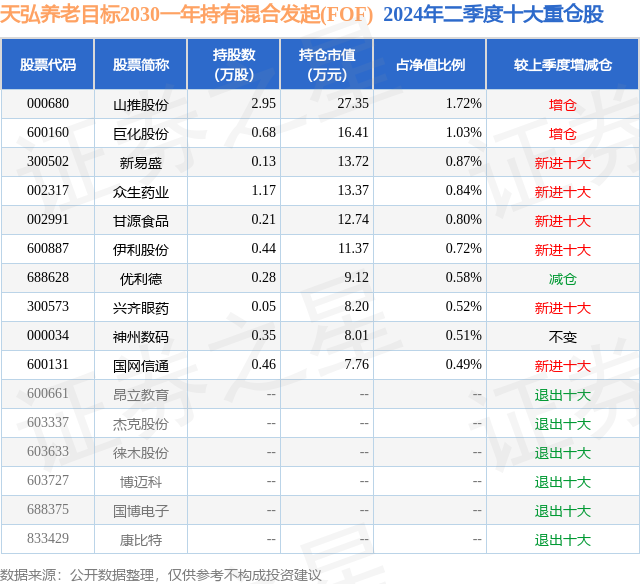The image size is (640, 584).
Task: Click the 股票代码 column header
Action: tap(48, 64)
